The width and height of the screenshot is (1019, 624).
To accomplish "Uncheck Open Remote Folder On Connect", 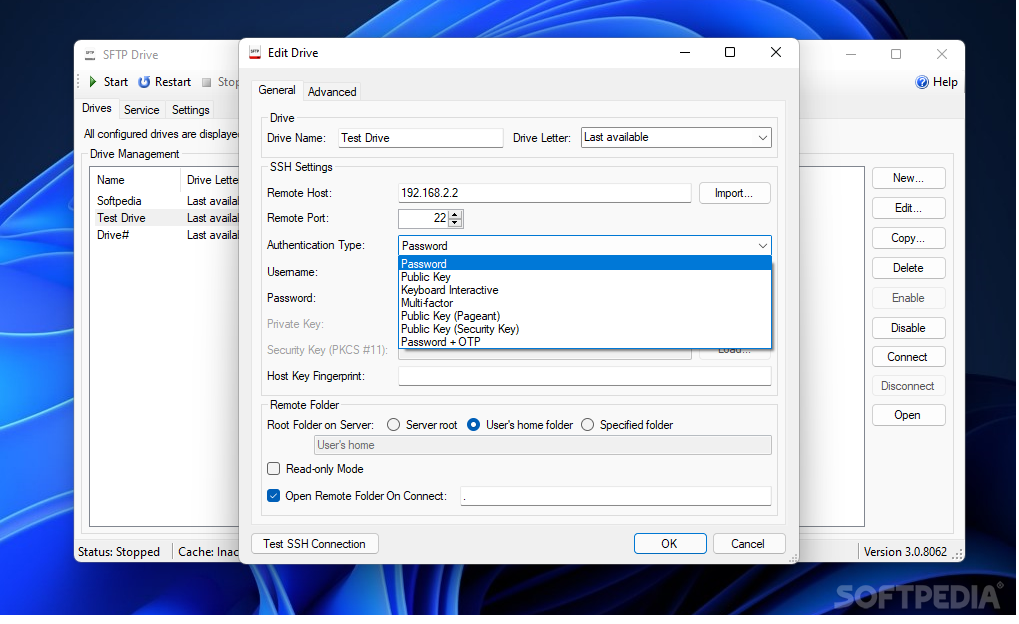I will pyautogui.click(x=274, y=495).
